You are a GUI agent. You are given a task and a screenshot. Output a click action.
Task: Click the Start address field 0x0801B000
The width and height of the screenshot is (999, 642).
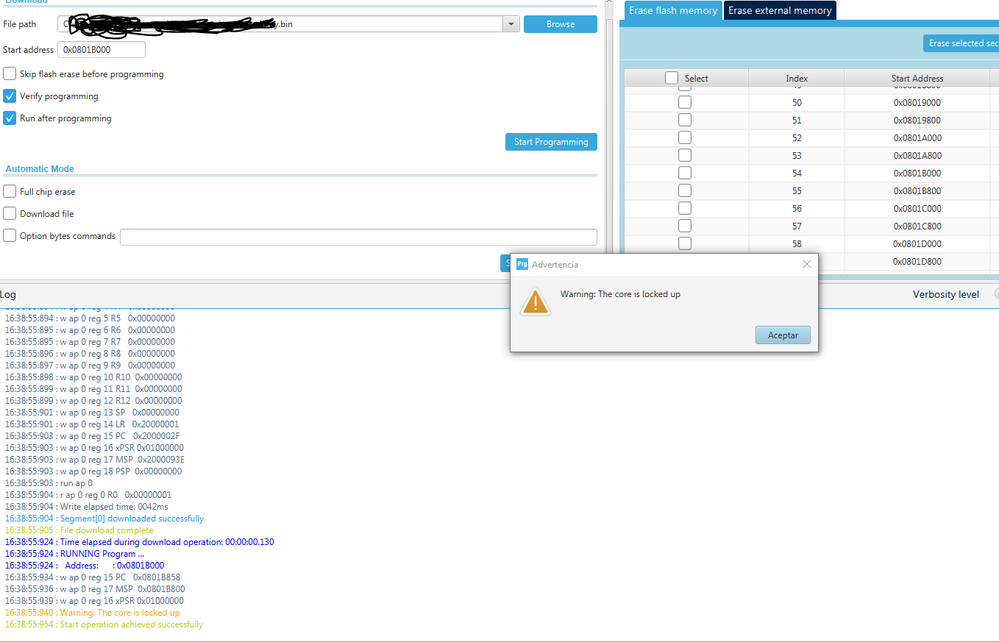point(101,50)
